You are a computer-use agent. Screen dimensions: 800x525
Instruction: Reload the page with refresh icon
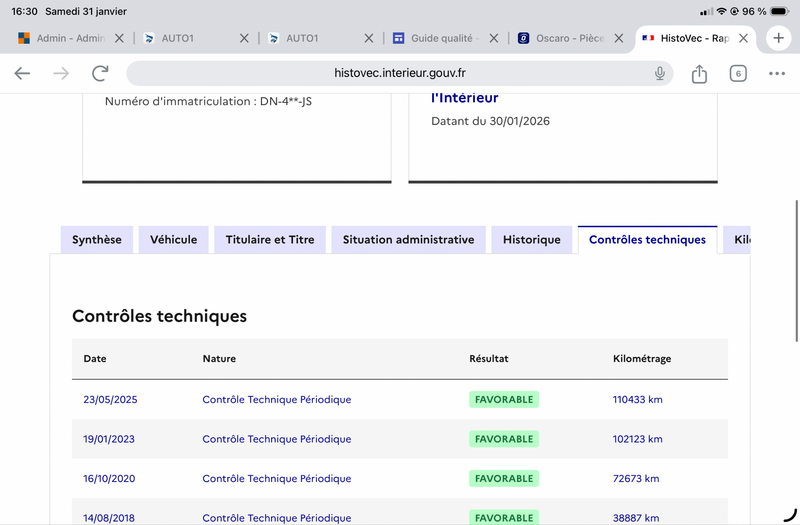click(100, 73)
